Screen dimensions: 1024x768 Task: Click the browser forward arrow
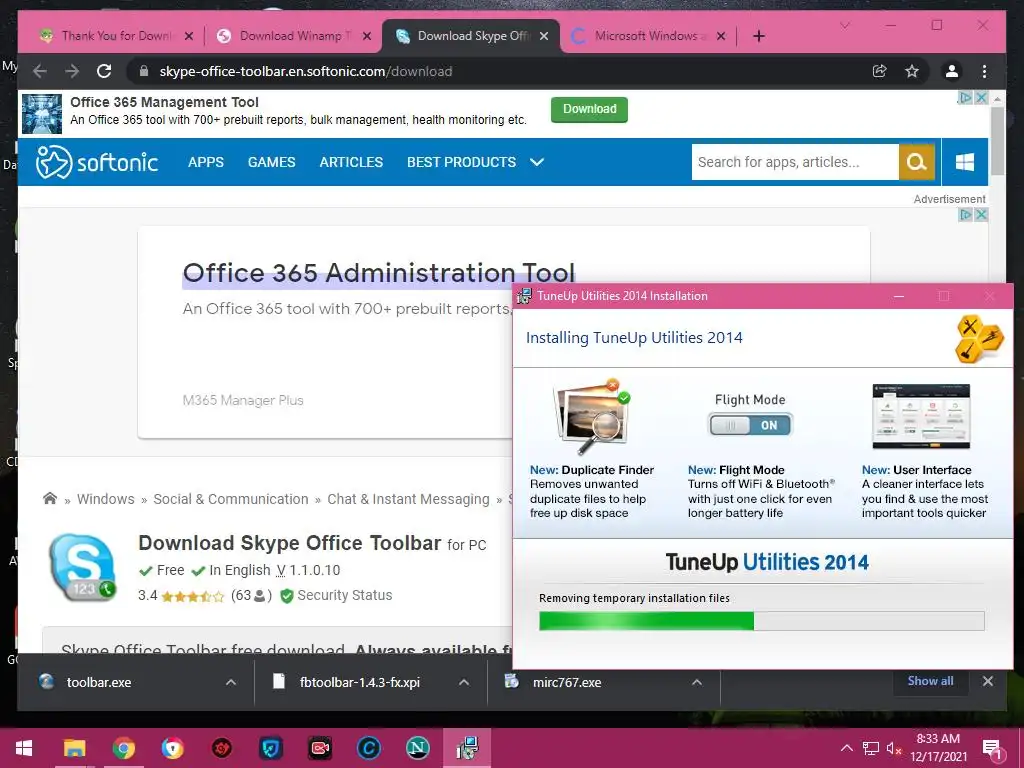pos(72,71)
